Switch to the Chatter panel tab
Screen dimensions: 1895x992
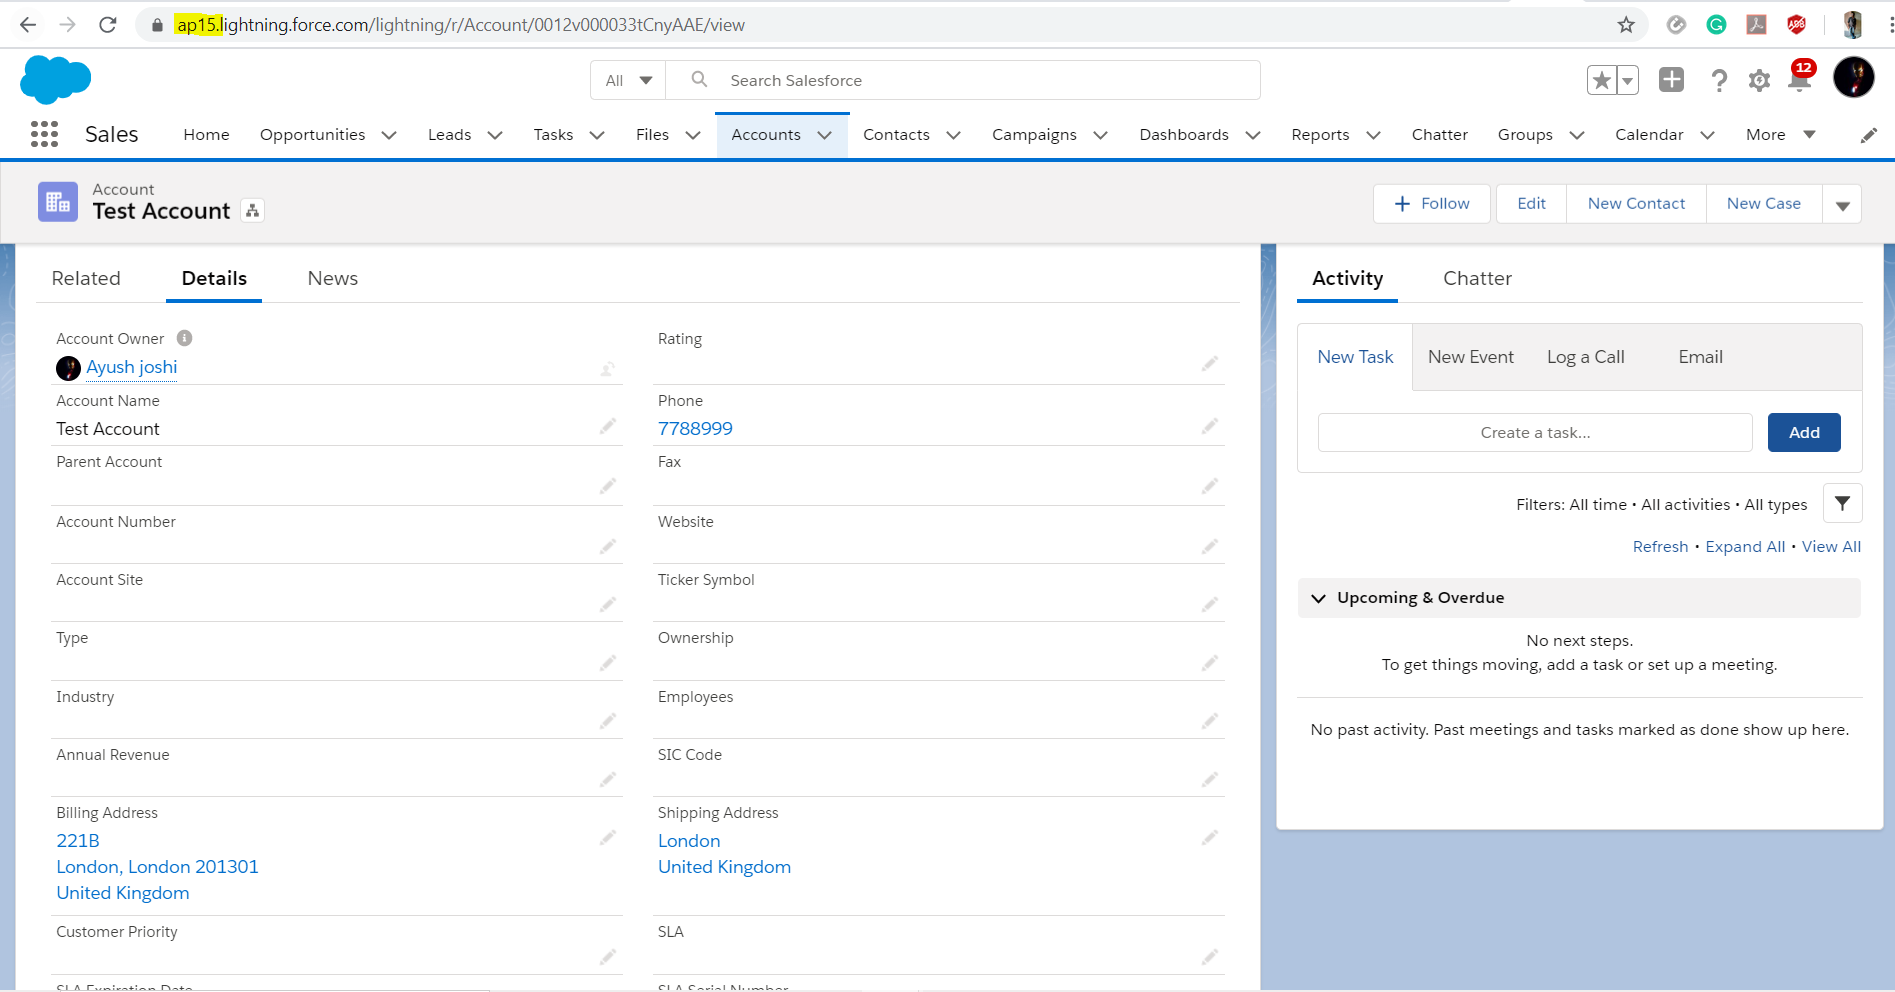[1477, 279]
